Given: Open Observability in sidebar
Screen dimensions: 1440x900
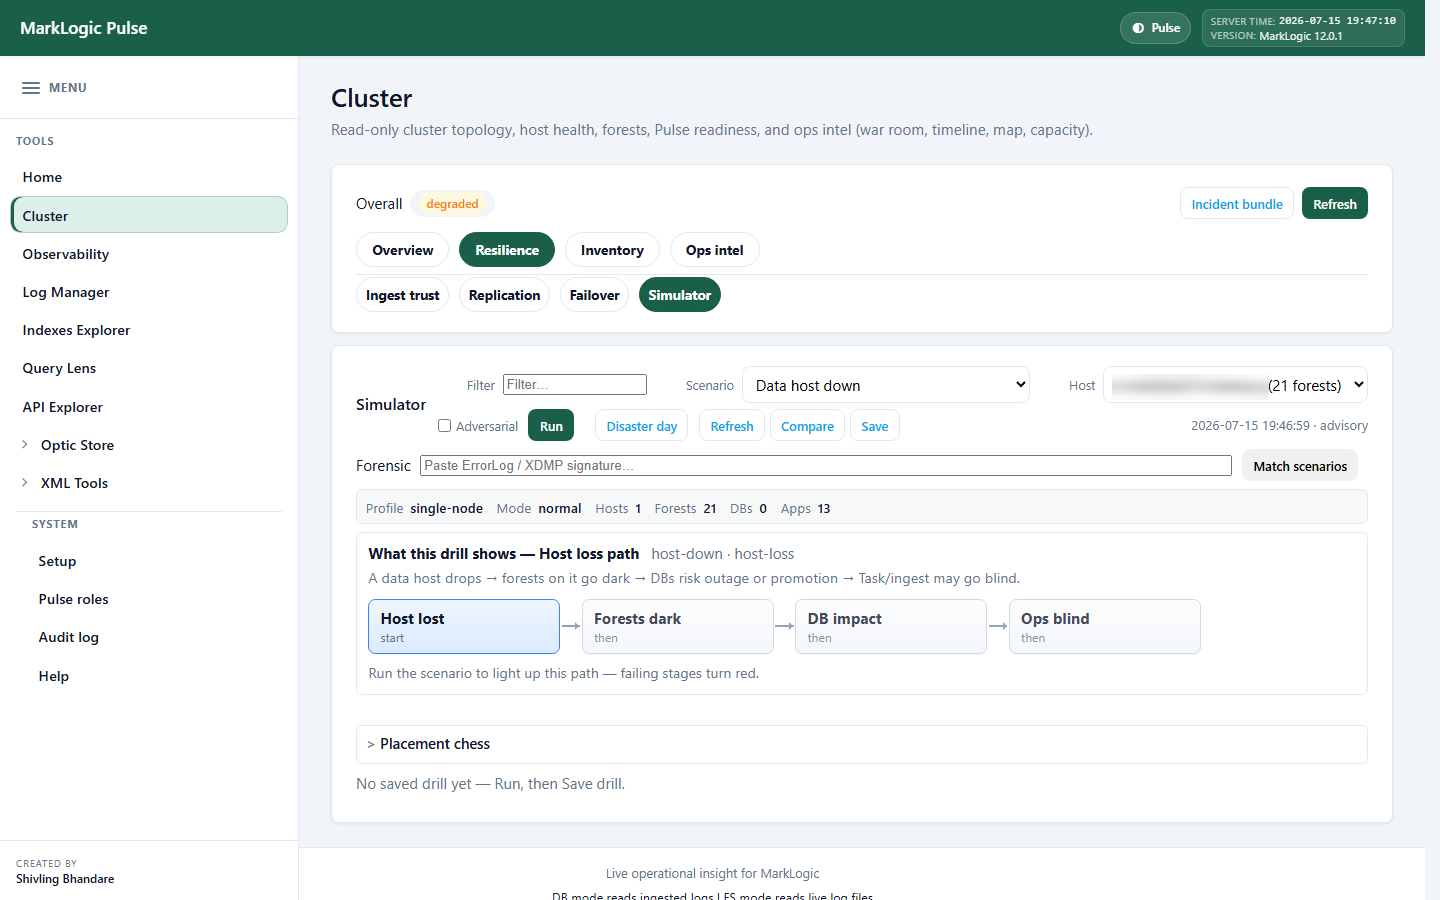Looking at the screenshot, I should tap(149, 254).
